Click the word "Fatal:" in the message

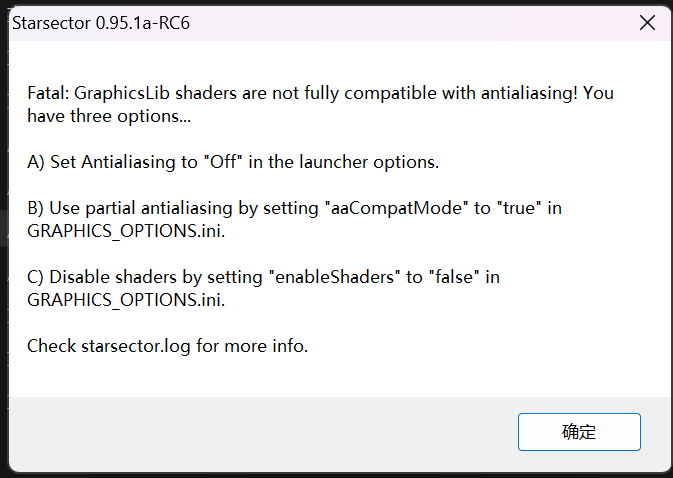(50, 94)
